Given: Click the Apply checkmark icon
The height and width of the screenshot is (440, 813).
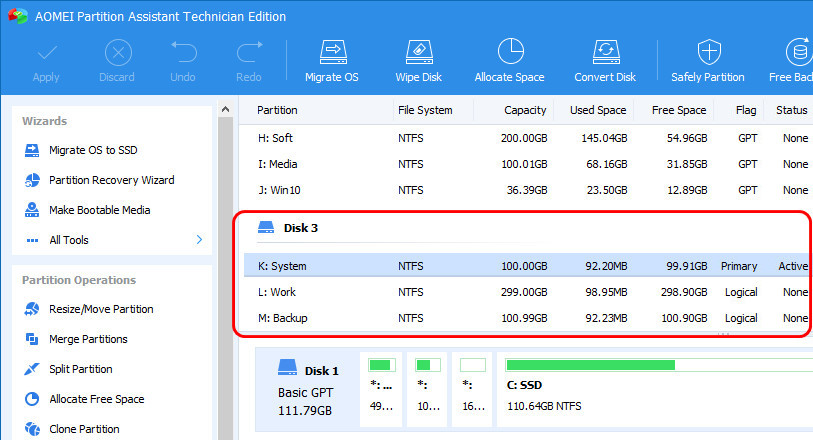Looking at the screenshot, I should [x=46, y=52].
